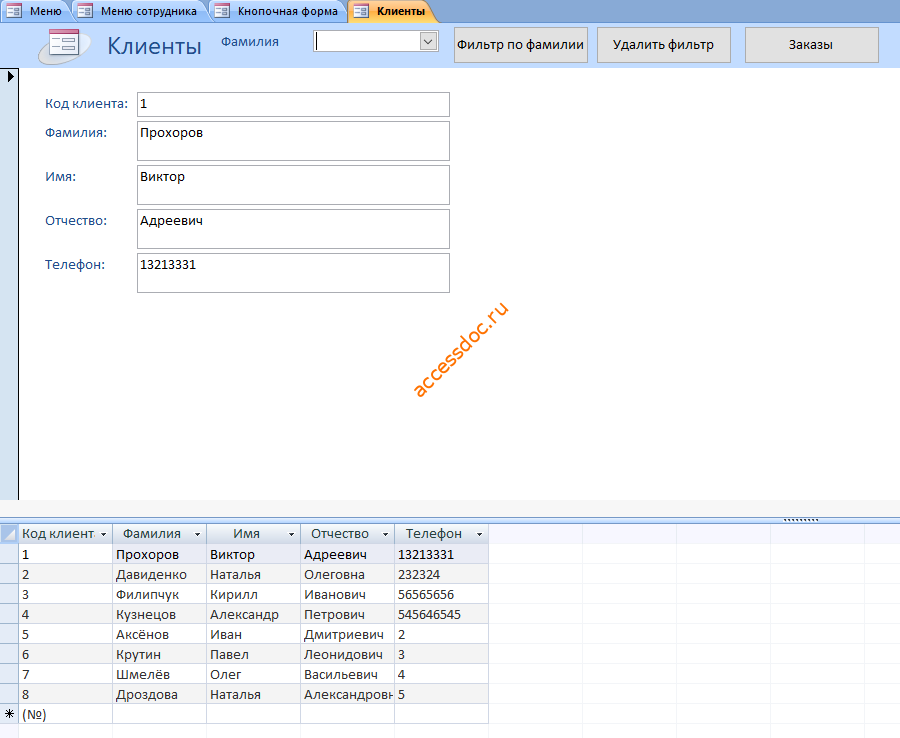Click the new record asterisk row selector
Viewport: 900px width, 738px height.
pyautogui.click(x=9, y=714)
